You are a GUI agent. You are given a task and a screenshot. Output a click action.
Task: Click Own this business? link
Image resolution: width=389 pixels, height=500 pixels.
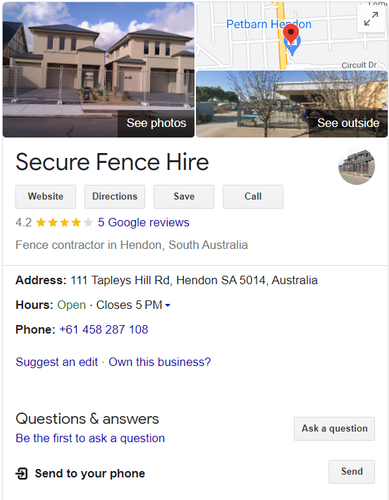[x=160, y=362]
